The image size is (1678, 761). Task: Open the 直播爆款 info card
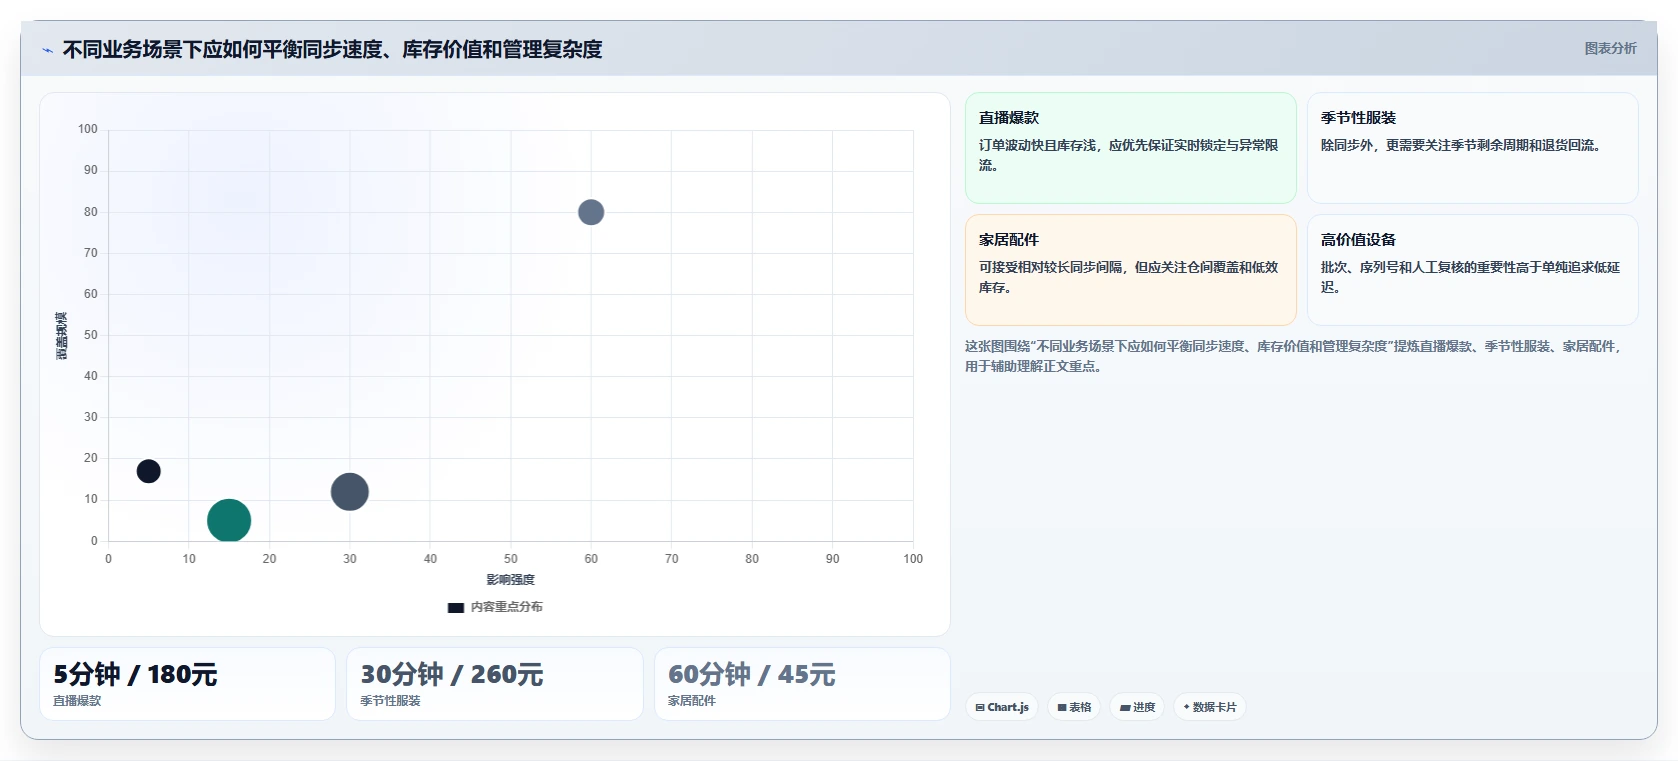(x=1131, y=148)
